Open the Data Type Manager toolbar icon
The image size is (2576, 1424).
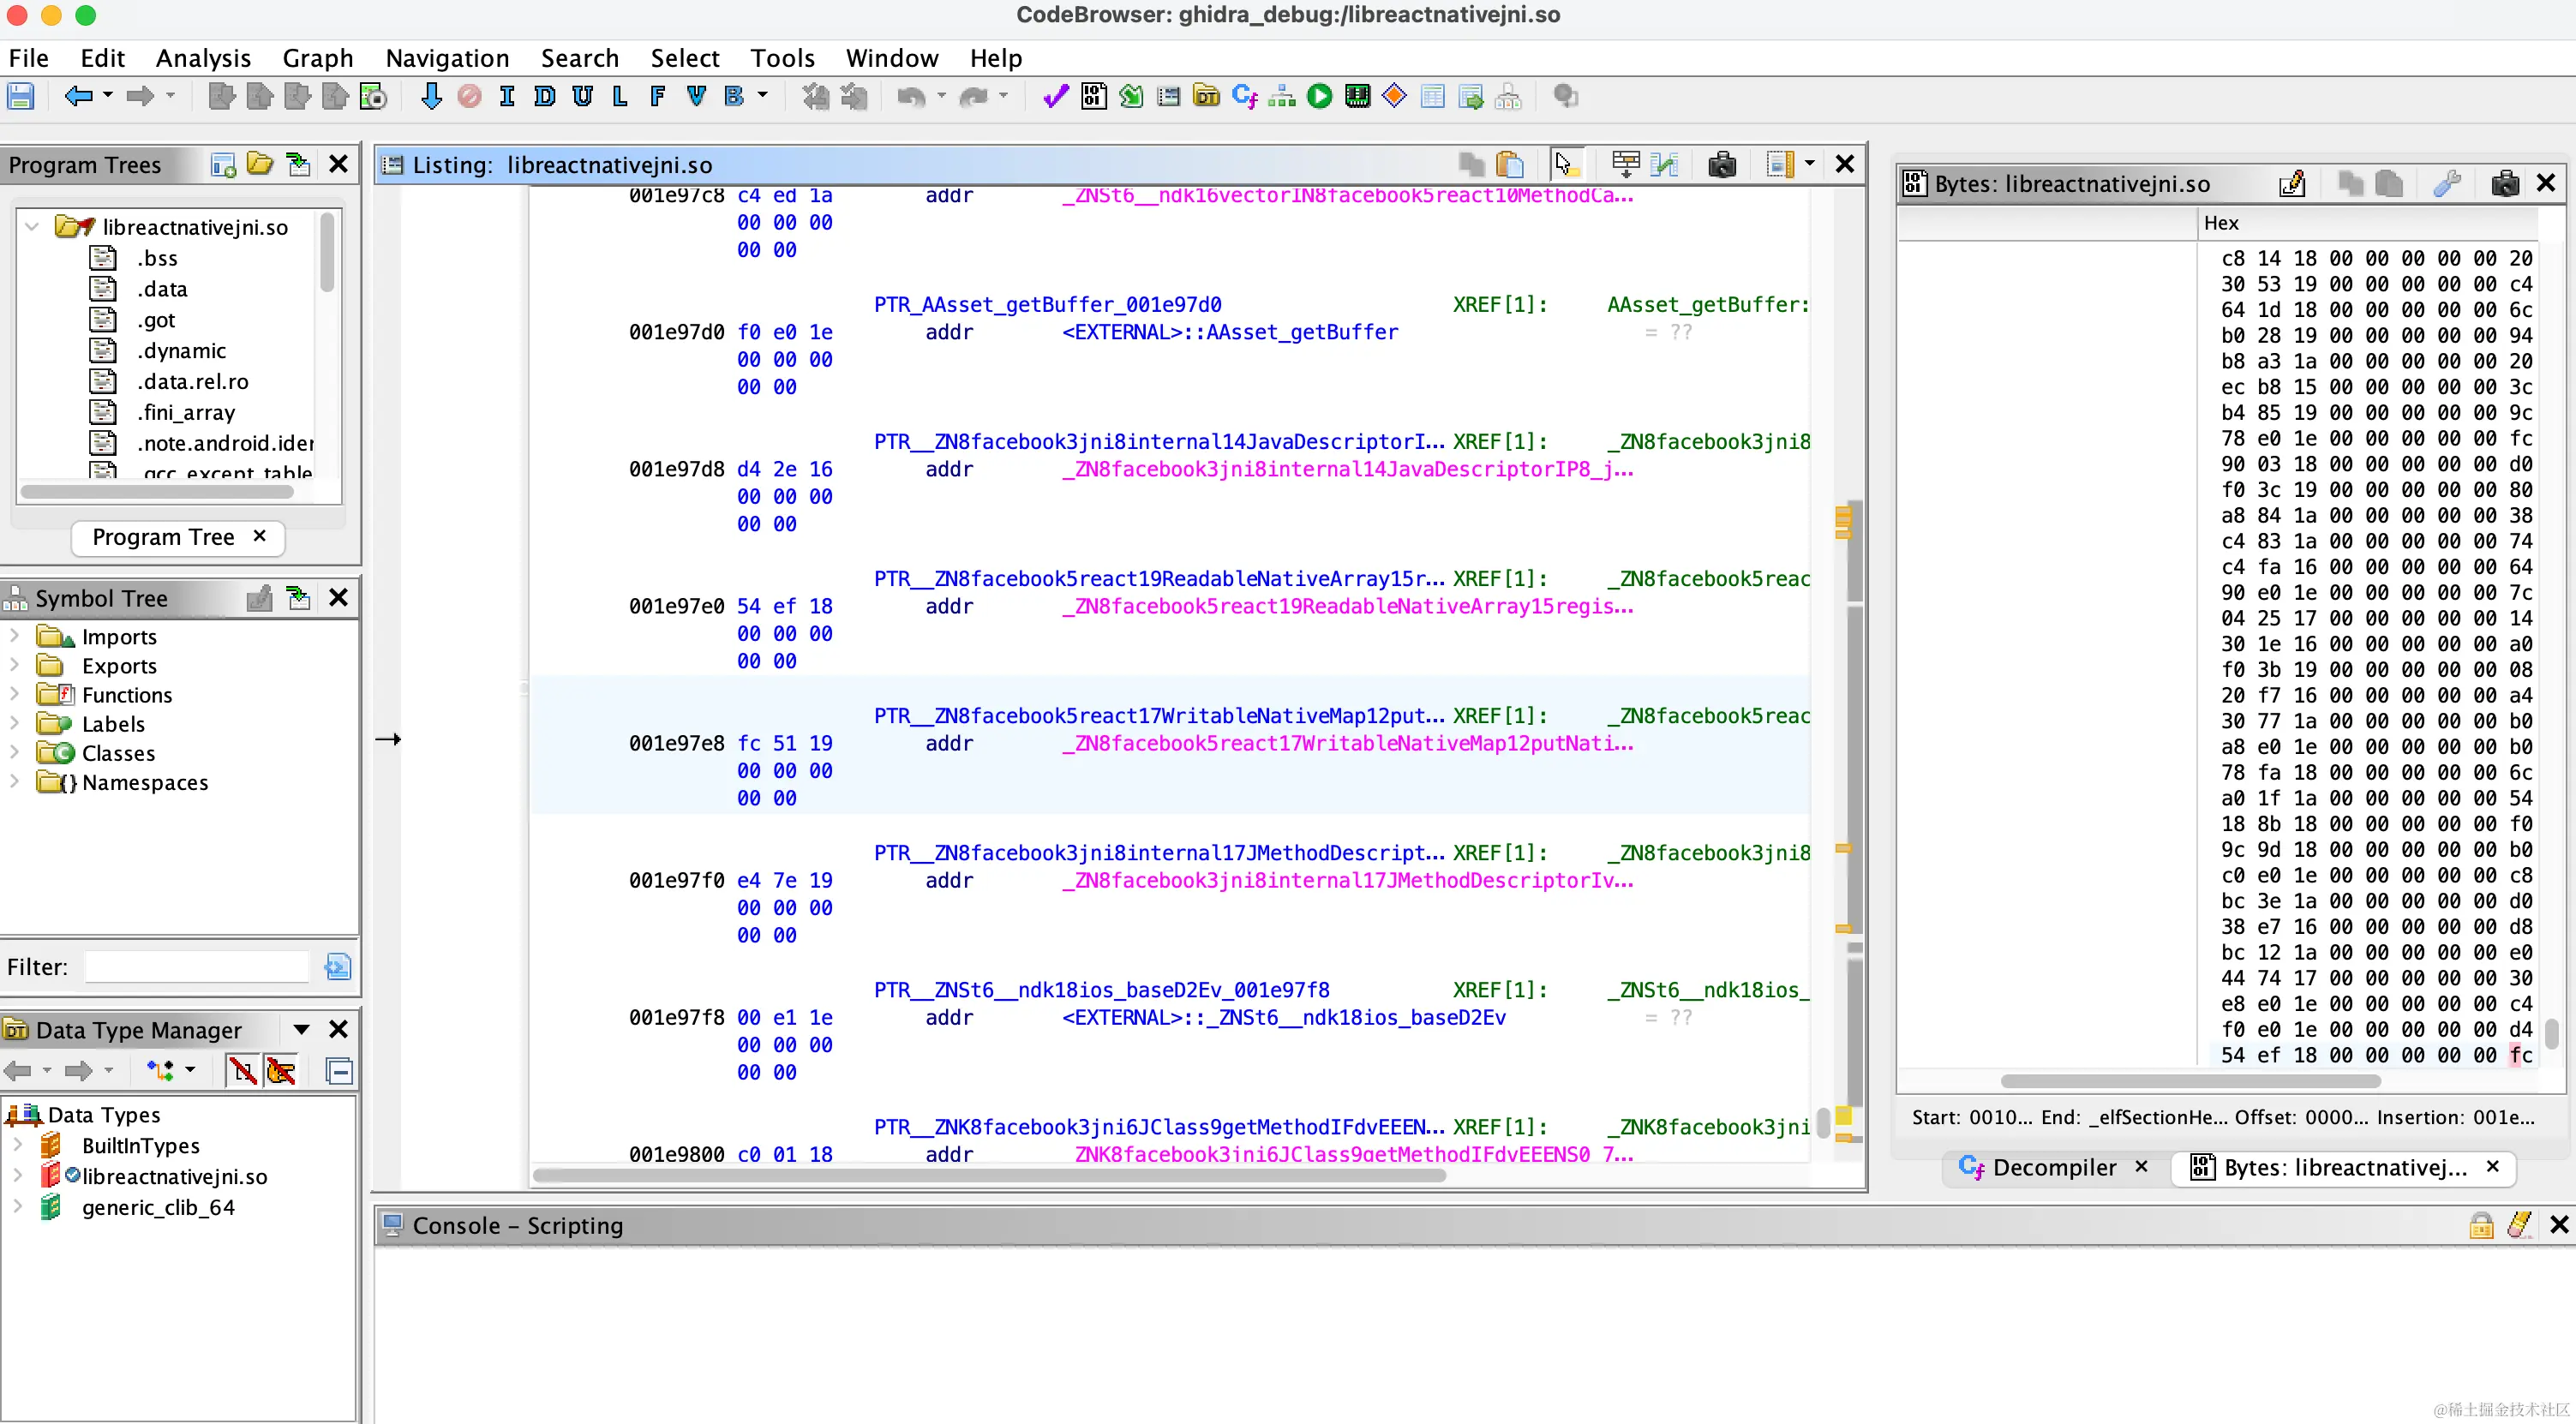pyautogui.click(x=1207, y=97)
